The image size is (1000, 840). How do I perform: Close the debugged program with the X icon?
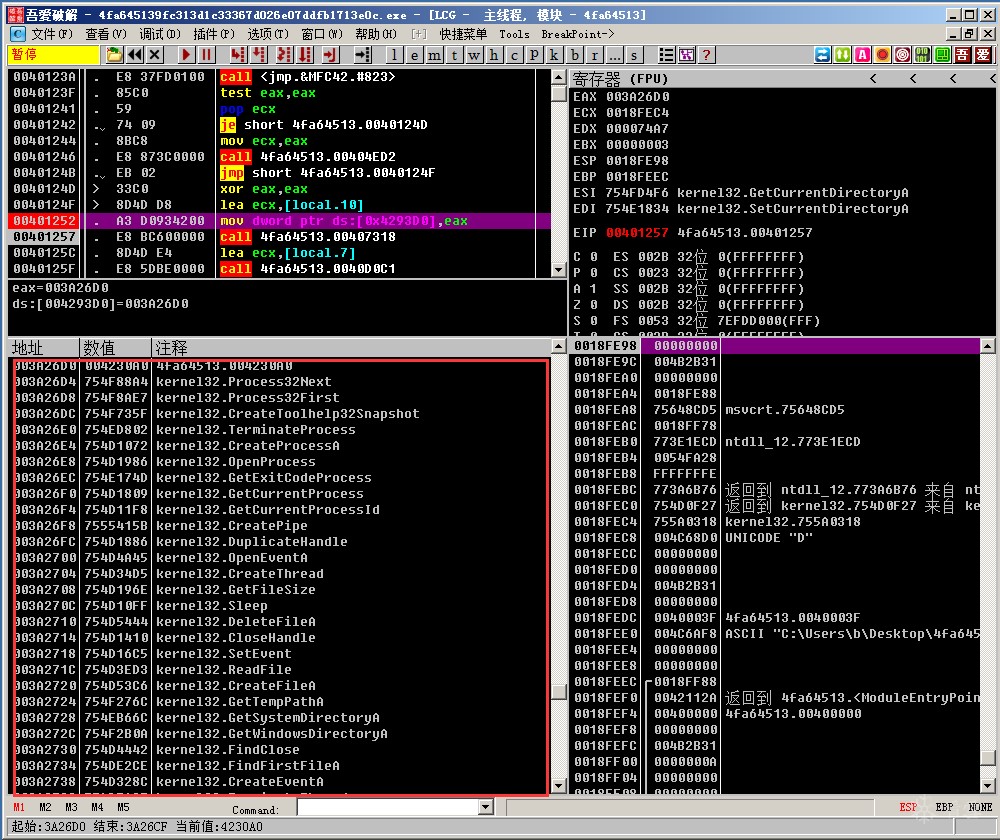click(x=154, y=55)
